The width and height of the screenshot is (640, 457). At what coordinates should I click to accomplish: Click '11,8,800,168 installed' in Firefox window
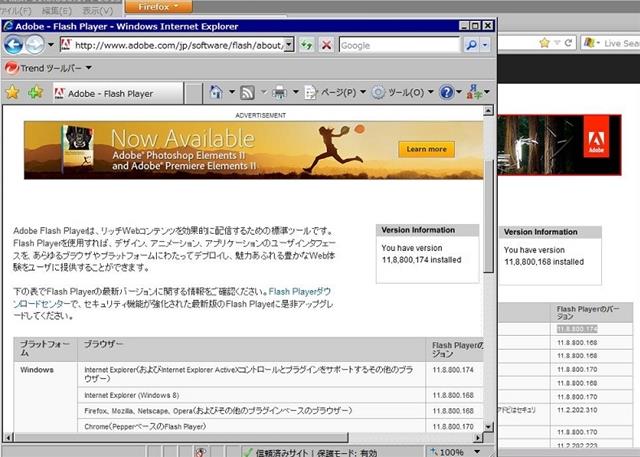point(544,262)
